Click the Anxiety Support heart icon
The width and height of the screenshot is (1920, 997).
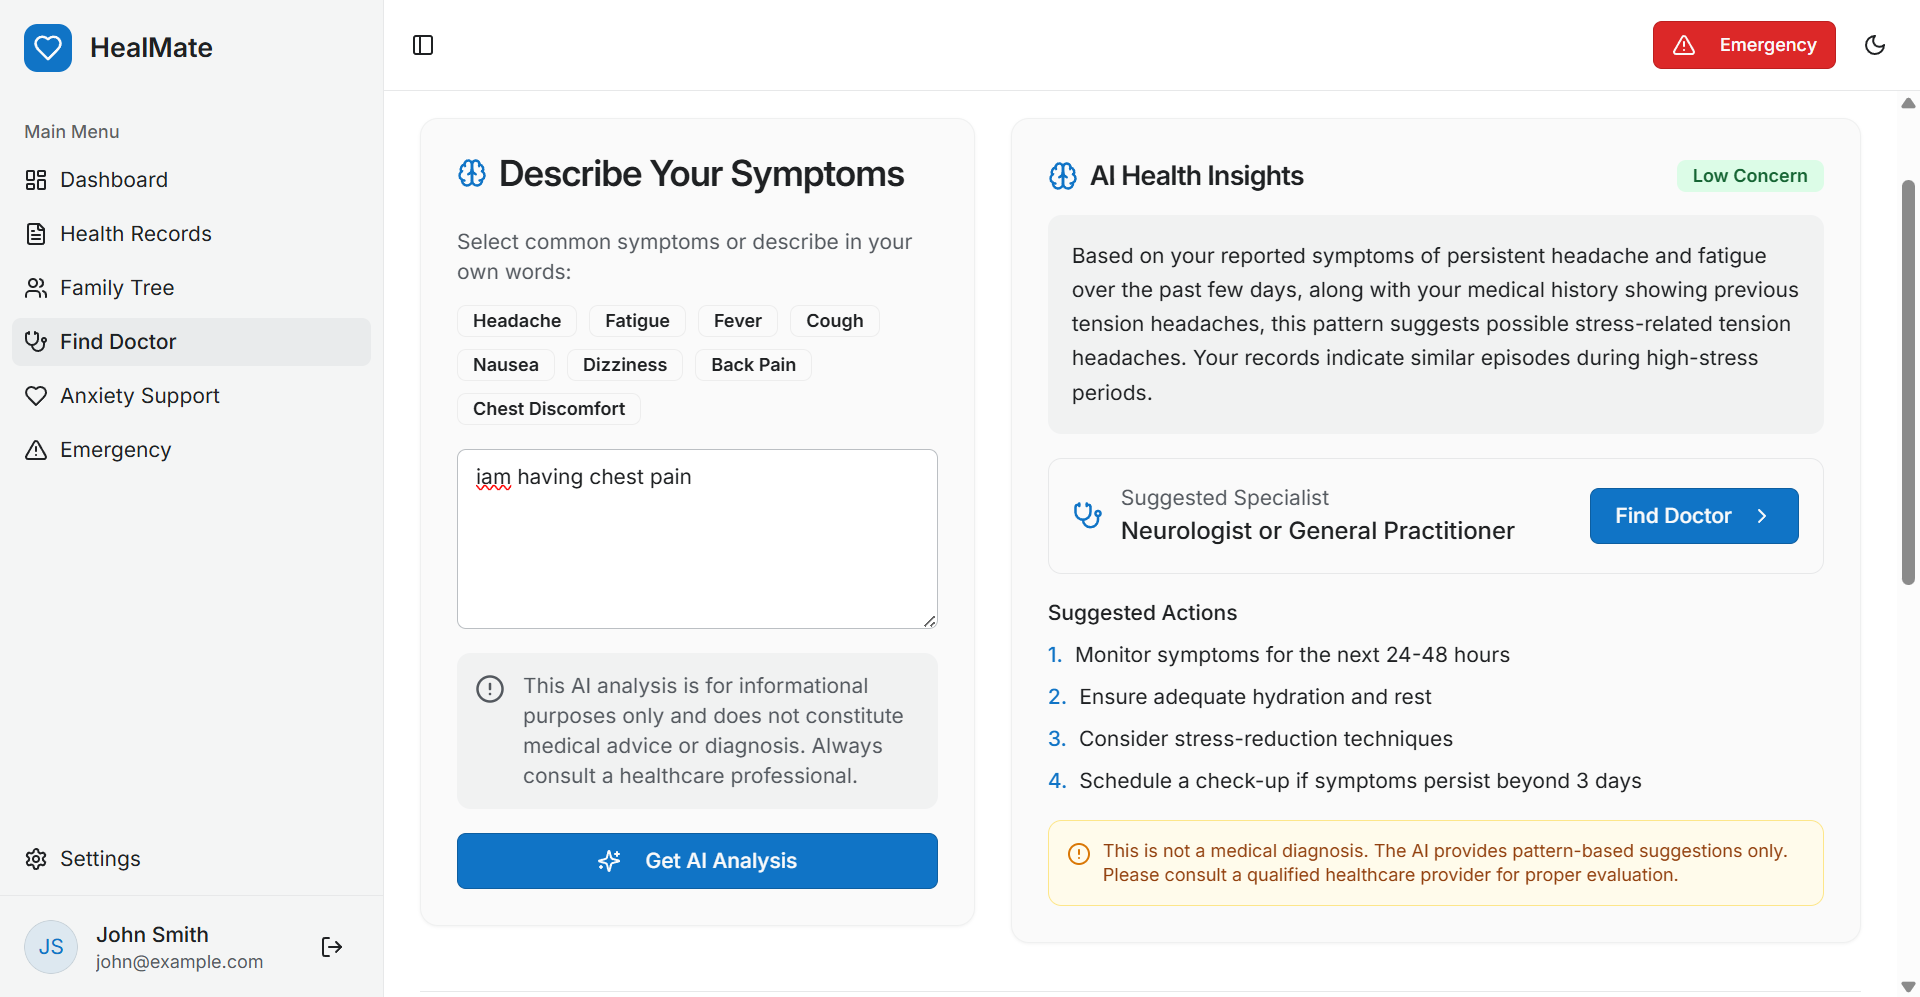[x=36, y=396]
